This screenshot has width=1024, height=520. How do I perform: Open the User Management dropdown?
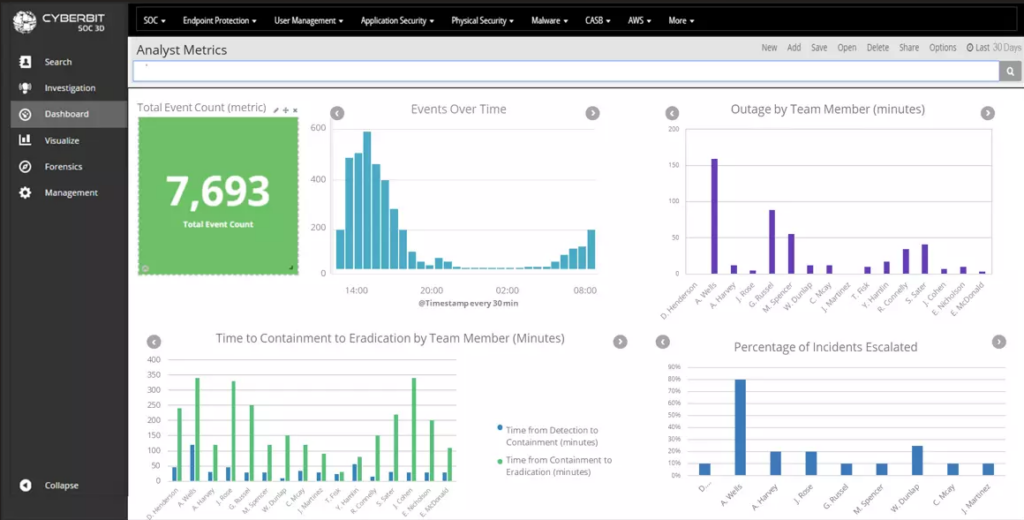(x=308, y=20)
